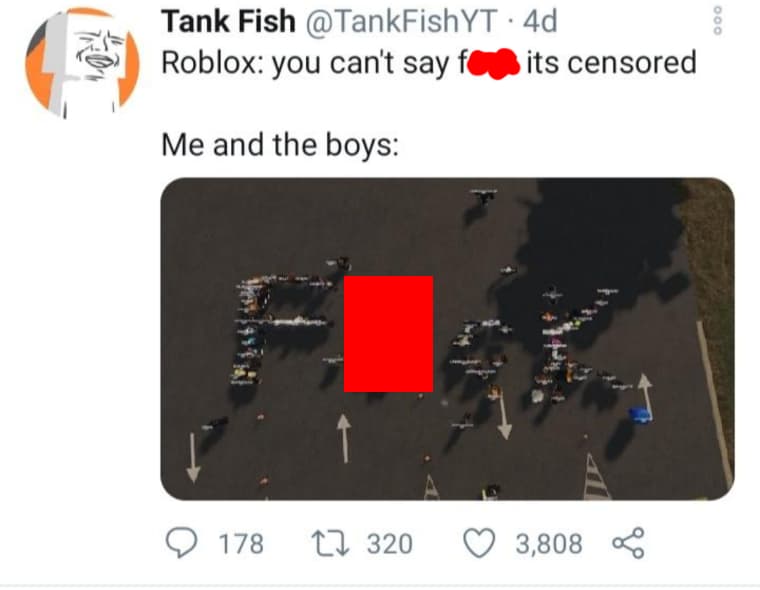Click the red scribble over the censored word

(x=492, y=63)
